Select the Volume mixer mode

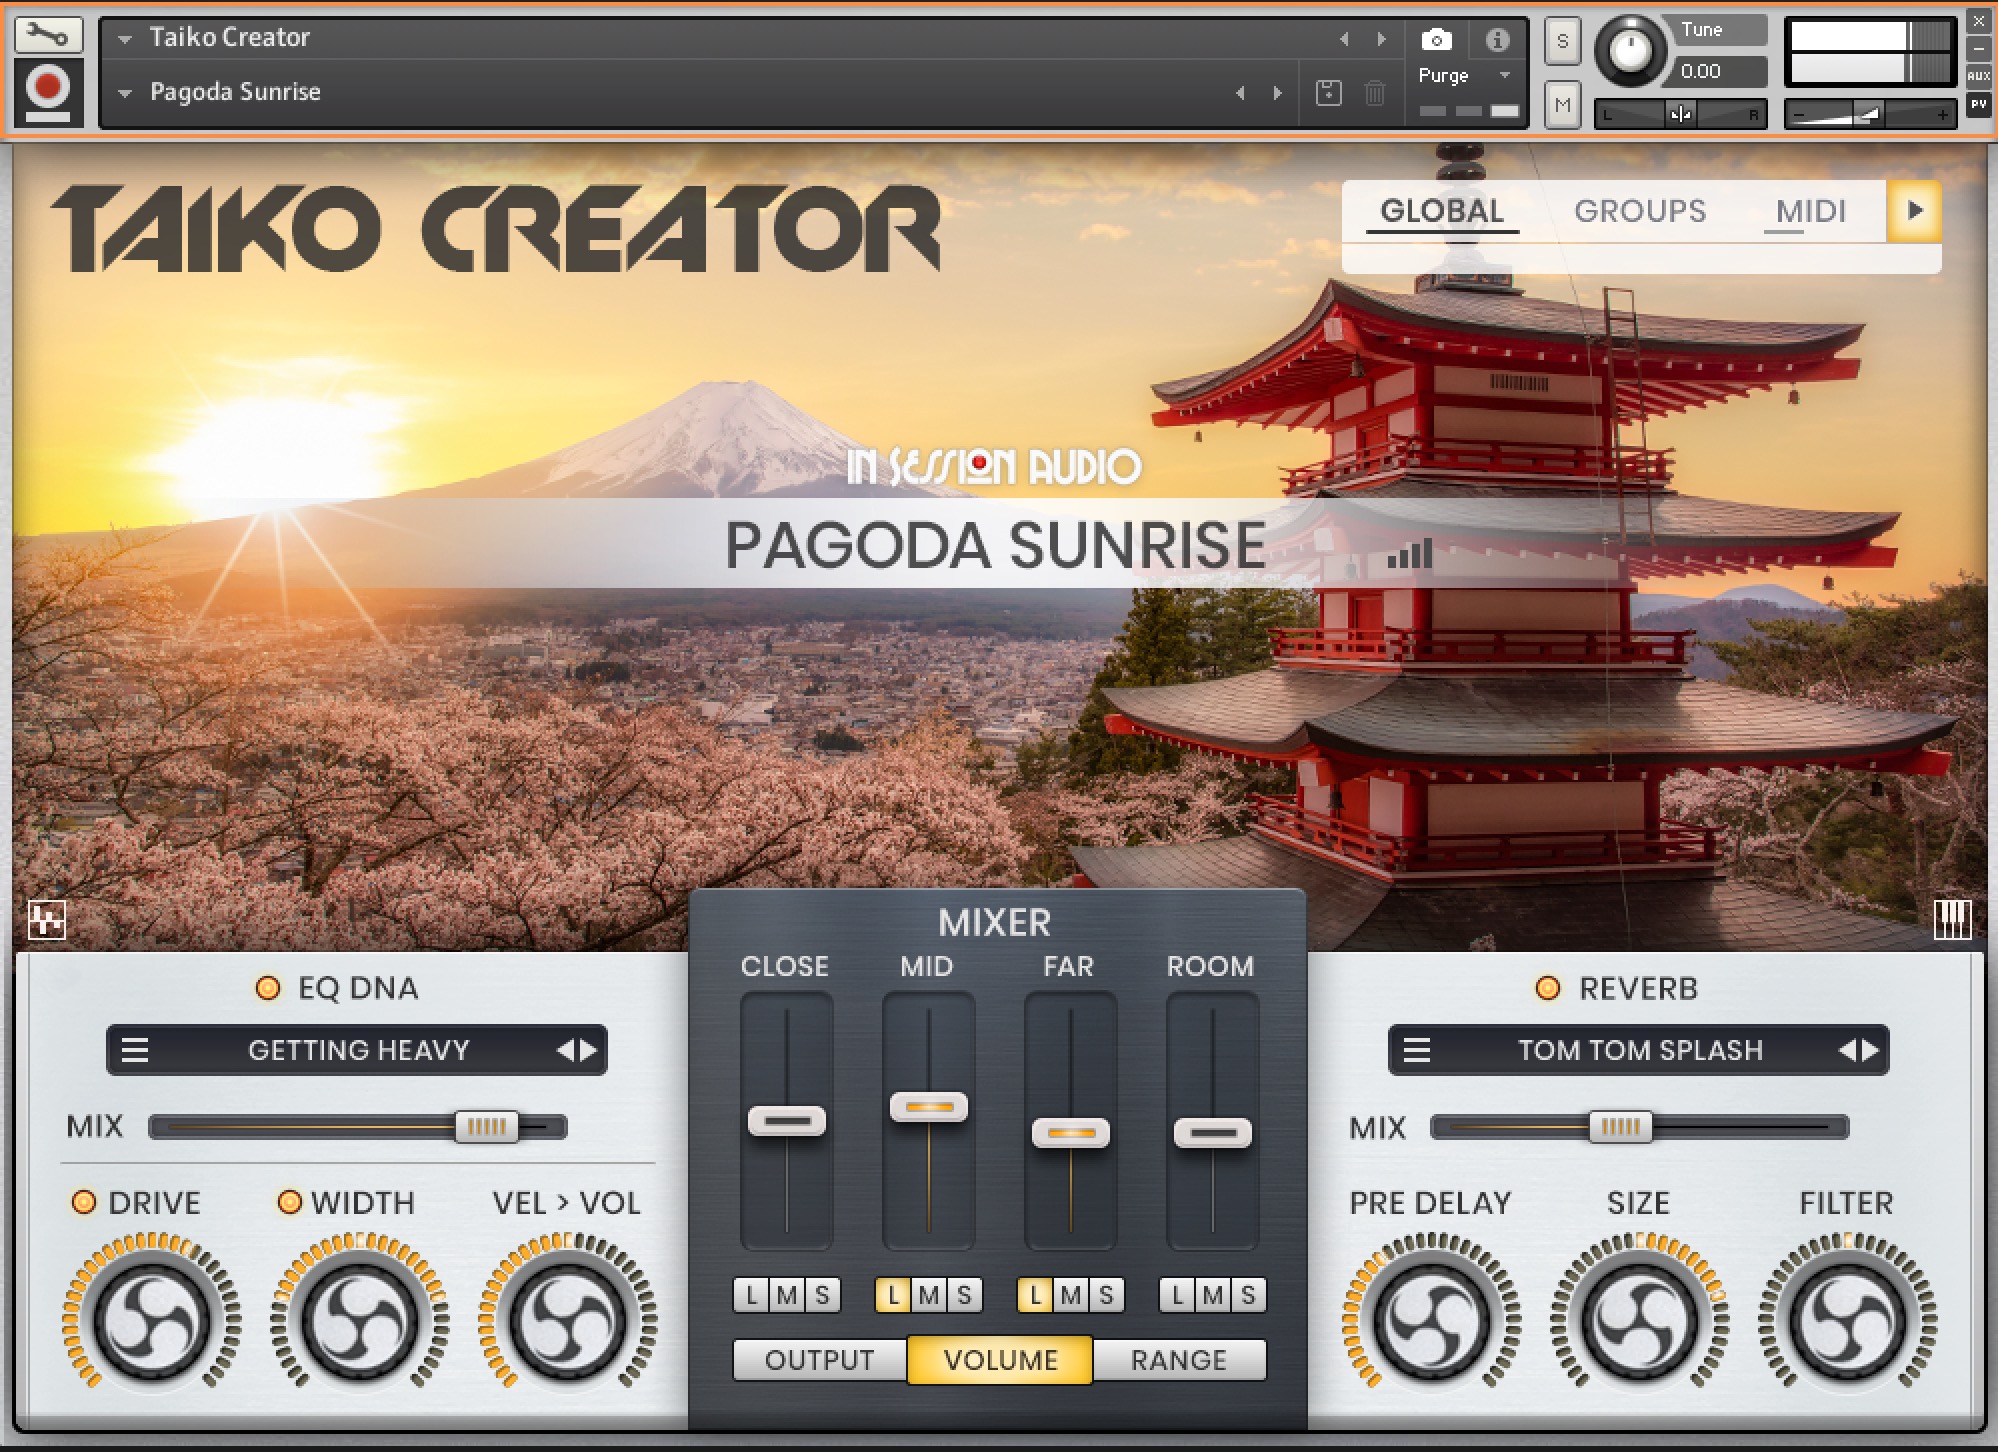coord(1000,1360)
